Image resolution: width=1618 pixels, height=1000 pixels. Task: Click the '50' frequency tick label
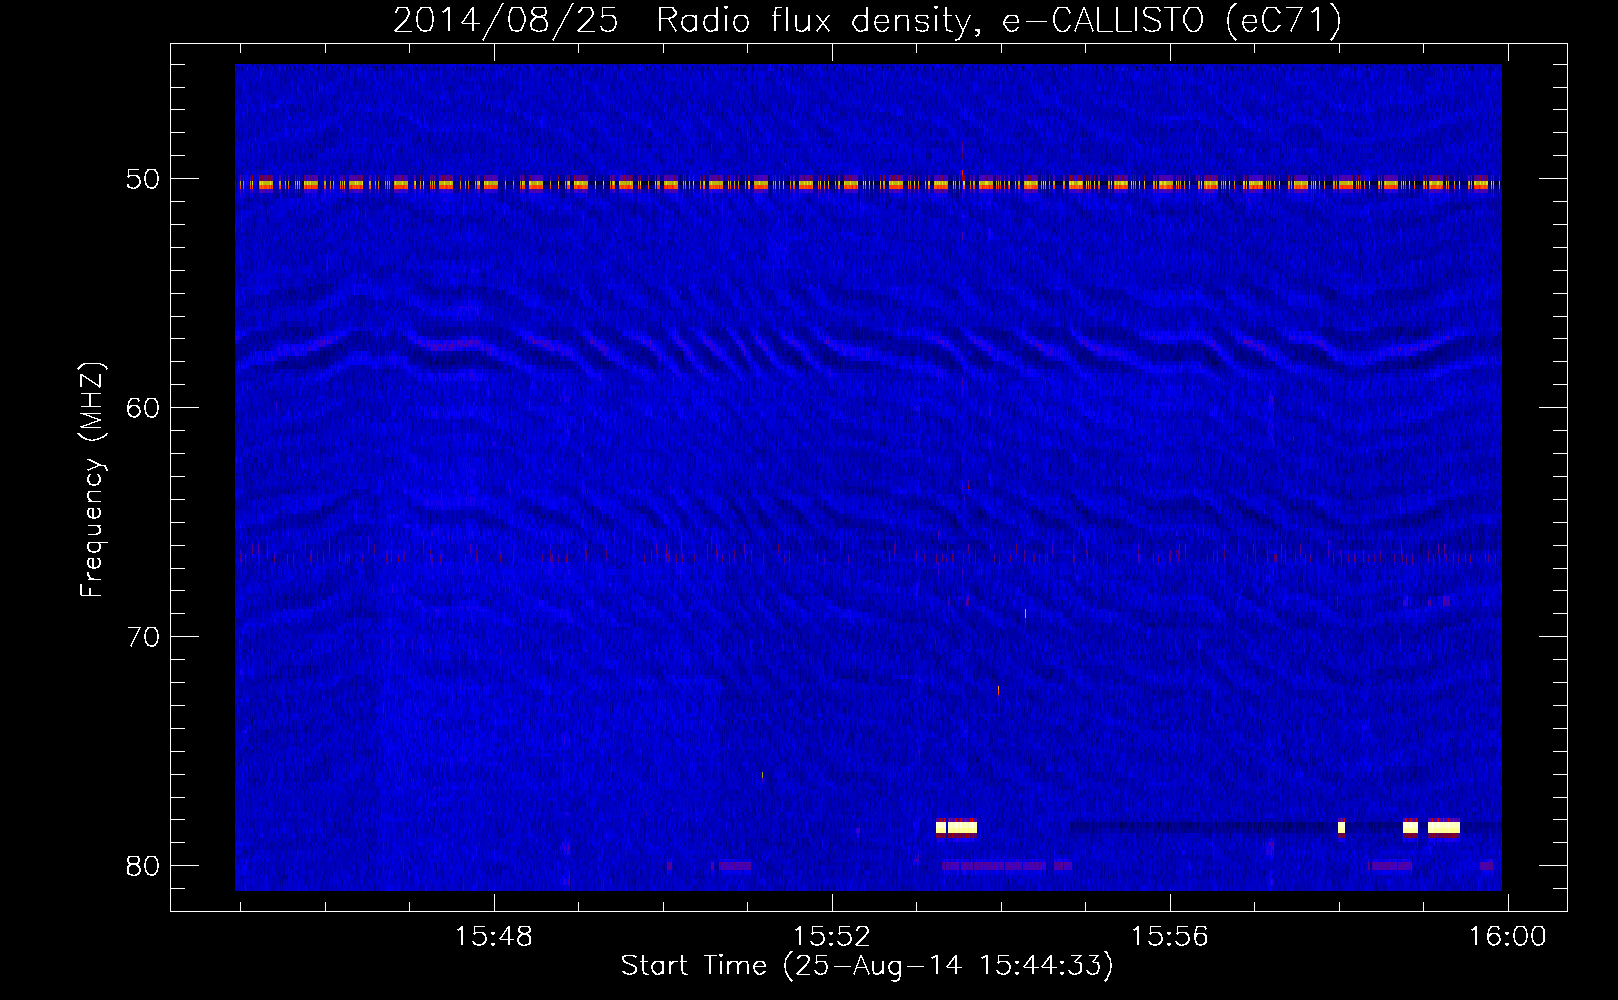[x=143, y=179]
